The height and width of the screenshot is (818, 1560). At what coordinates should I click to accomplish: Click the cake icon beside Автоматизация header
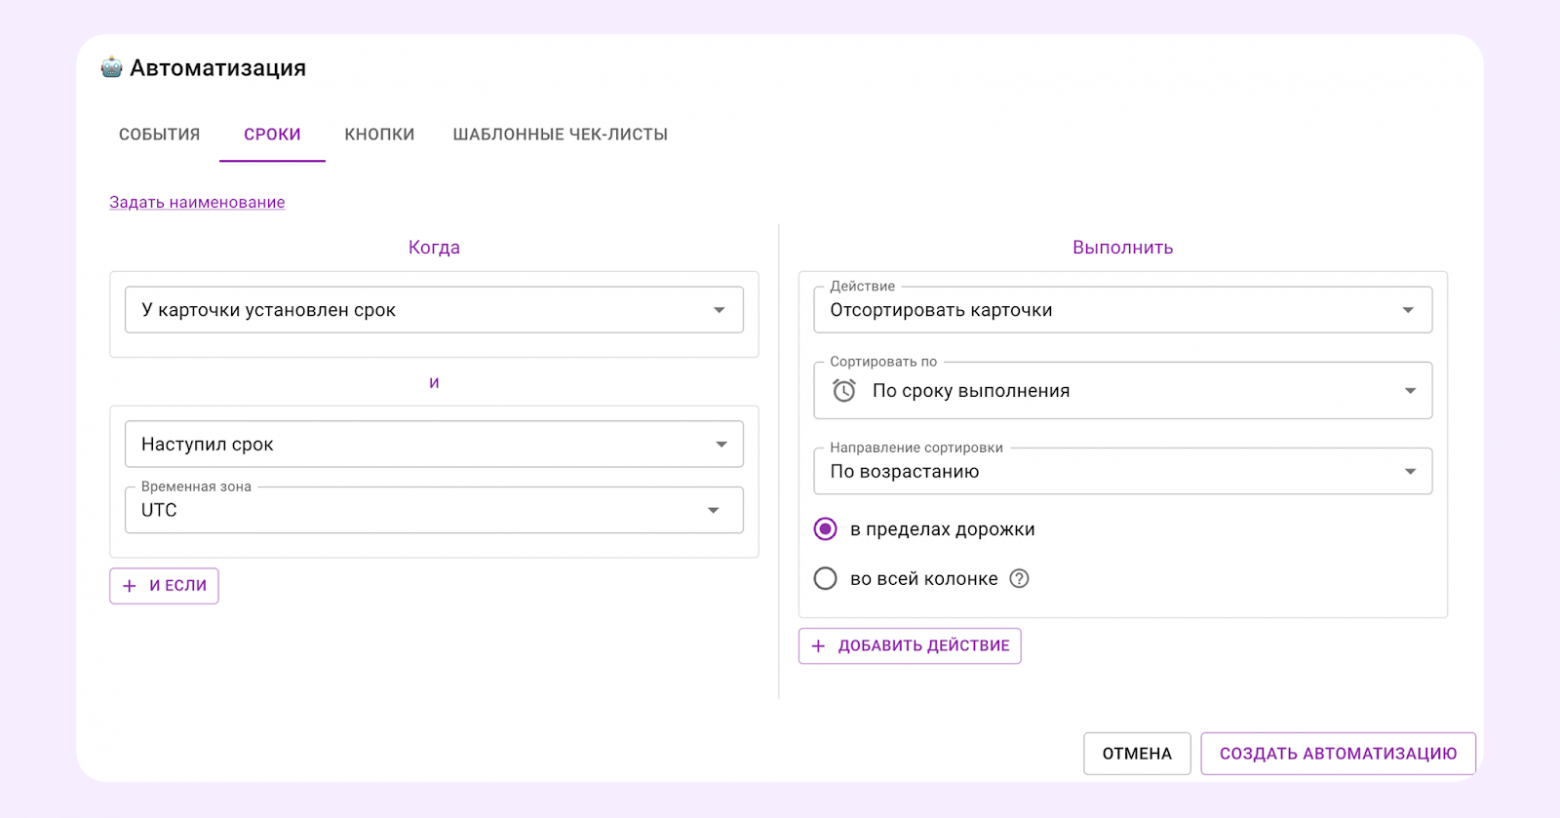(x=113, y=67)
